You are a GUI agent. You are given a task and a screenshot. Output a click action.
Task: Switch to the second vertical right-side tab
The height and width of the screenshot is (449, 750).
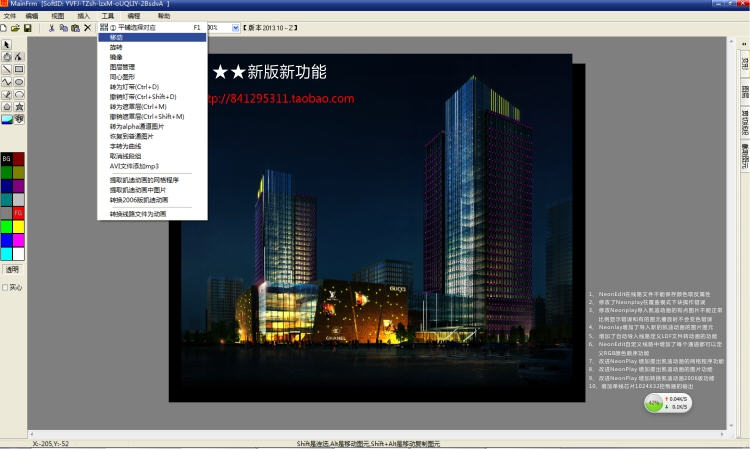[x=745, y=91]
